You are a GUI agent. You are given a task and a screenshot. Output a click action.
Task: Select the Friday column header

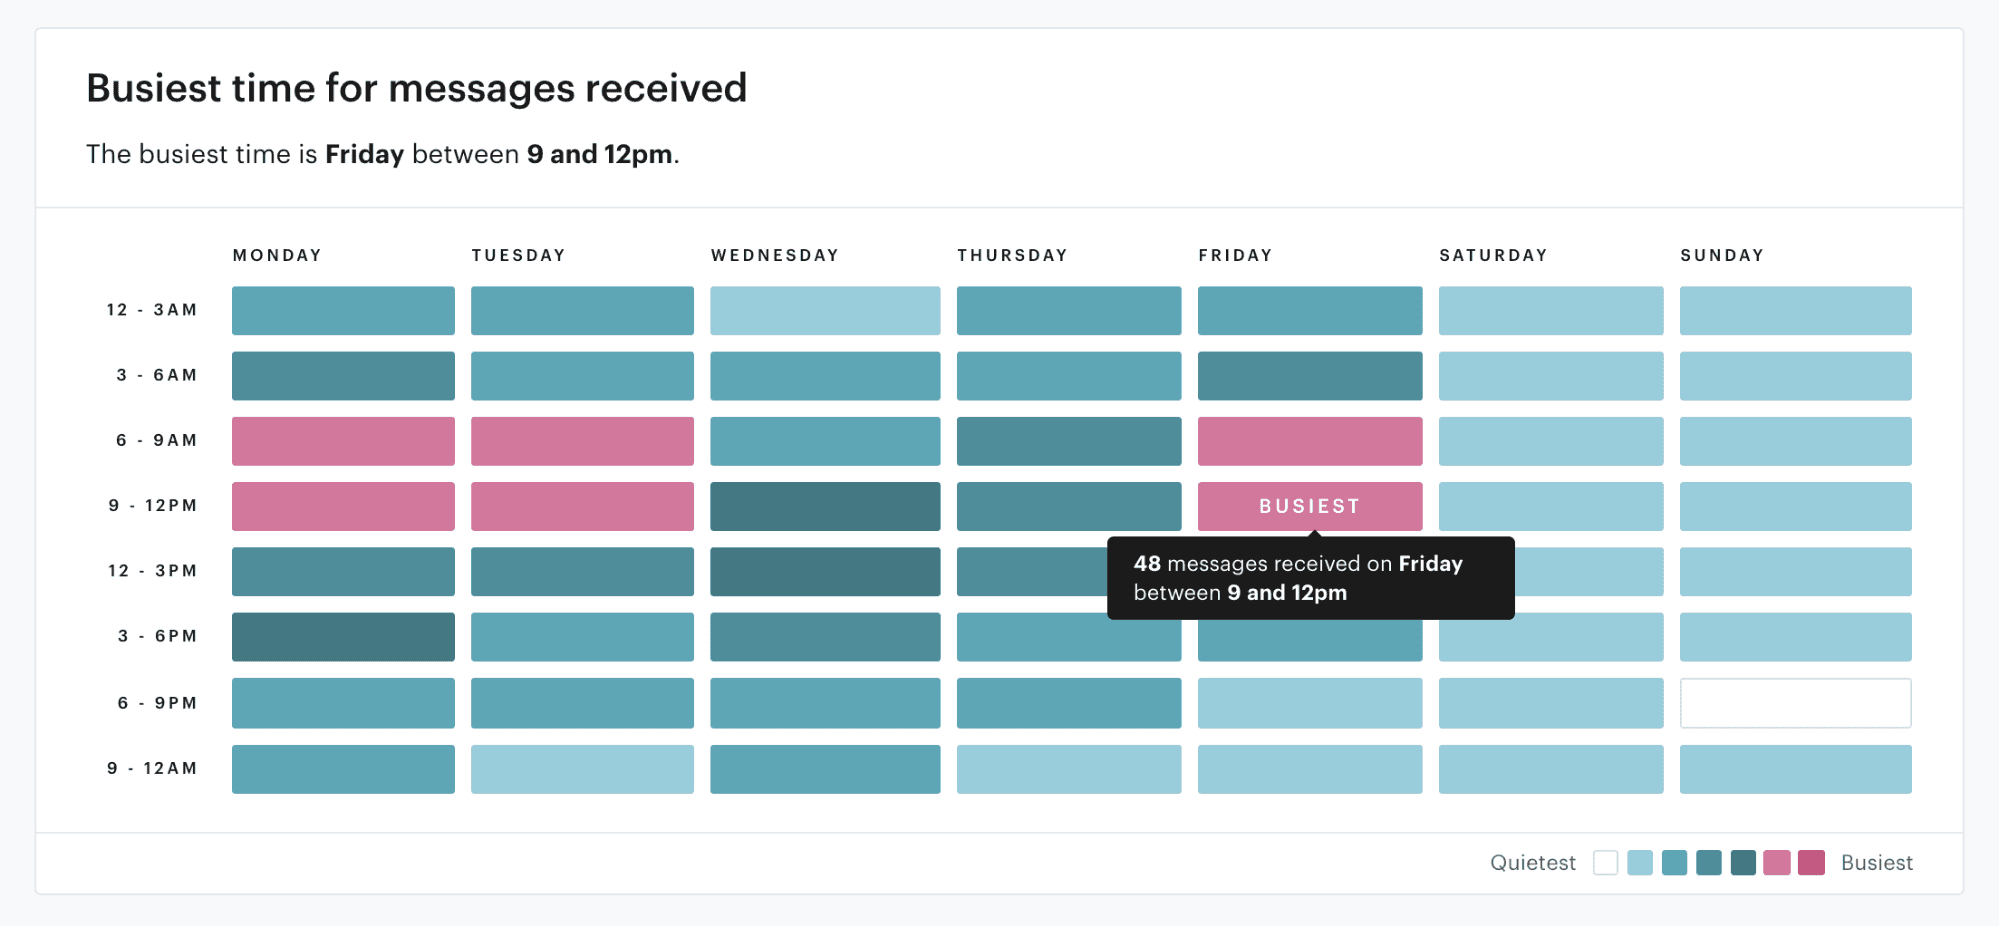1236,255
